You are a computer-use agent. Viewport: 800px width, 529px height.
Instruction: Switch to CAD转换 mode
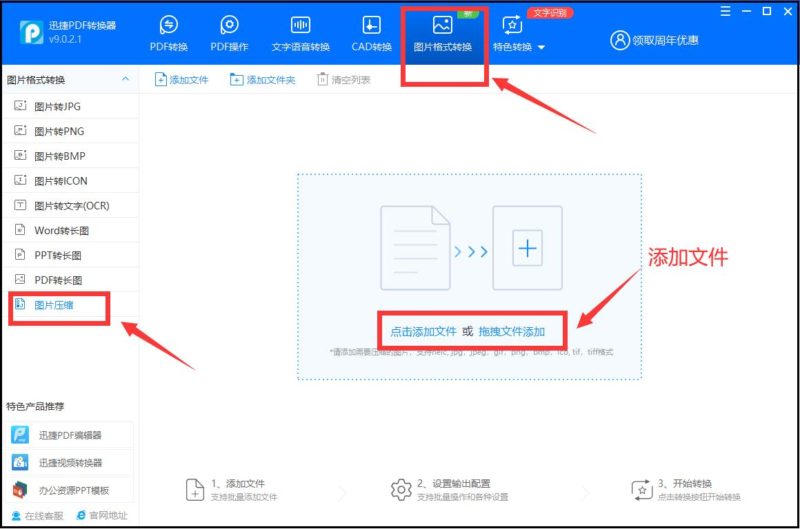(371, 33)
